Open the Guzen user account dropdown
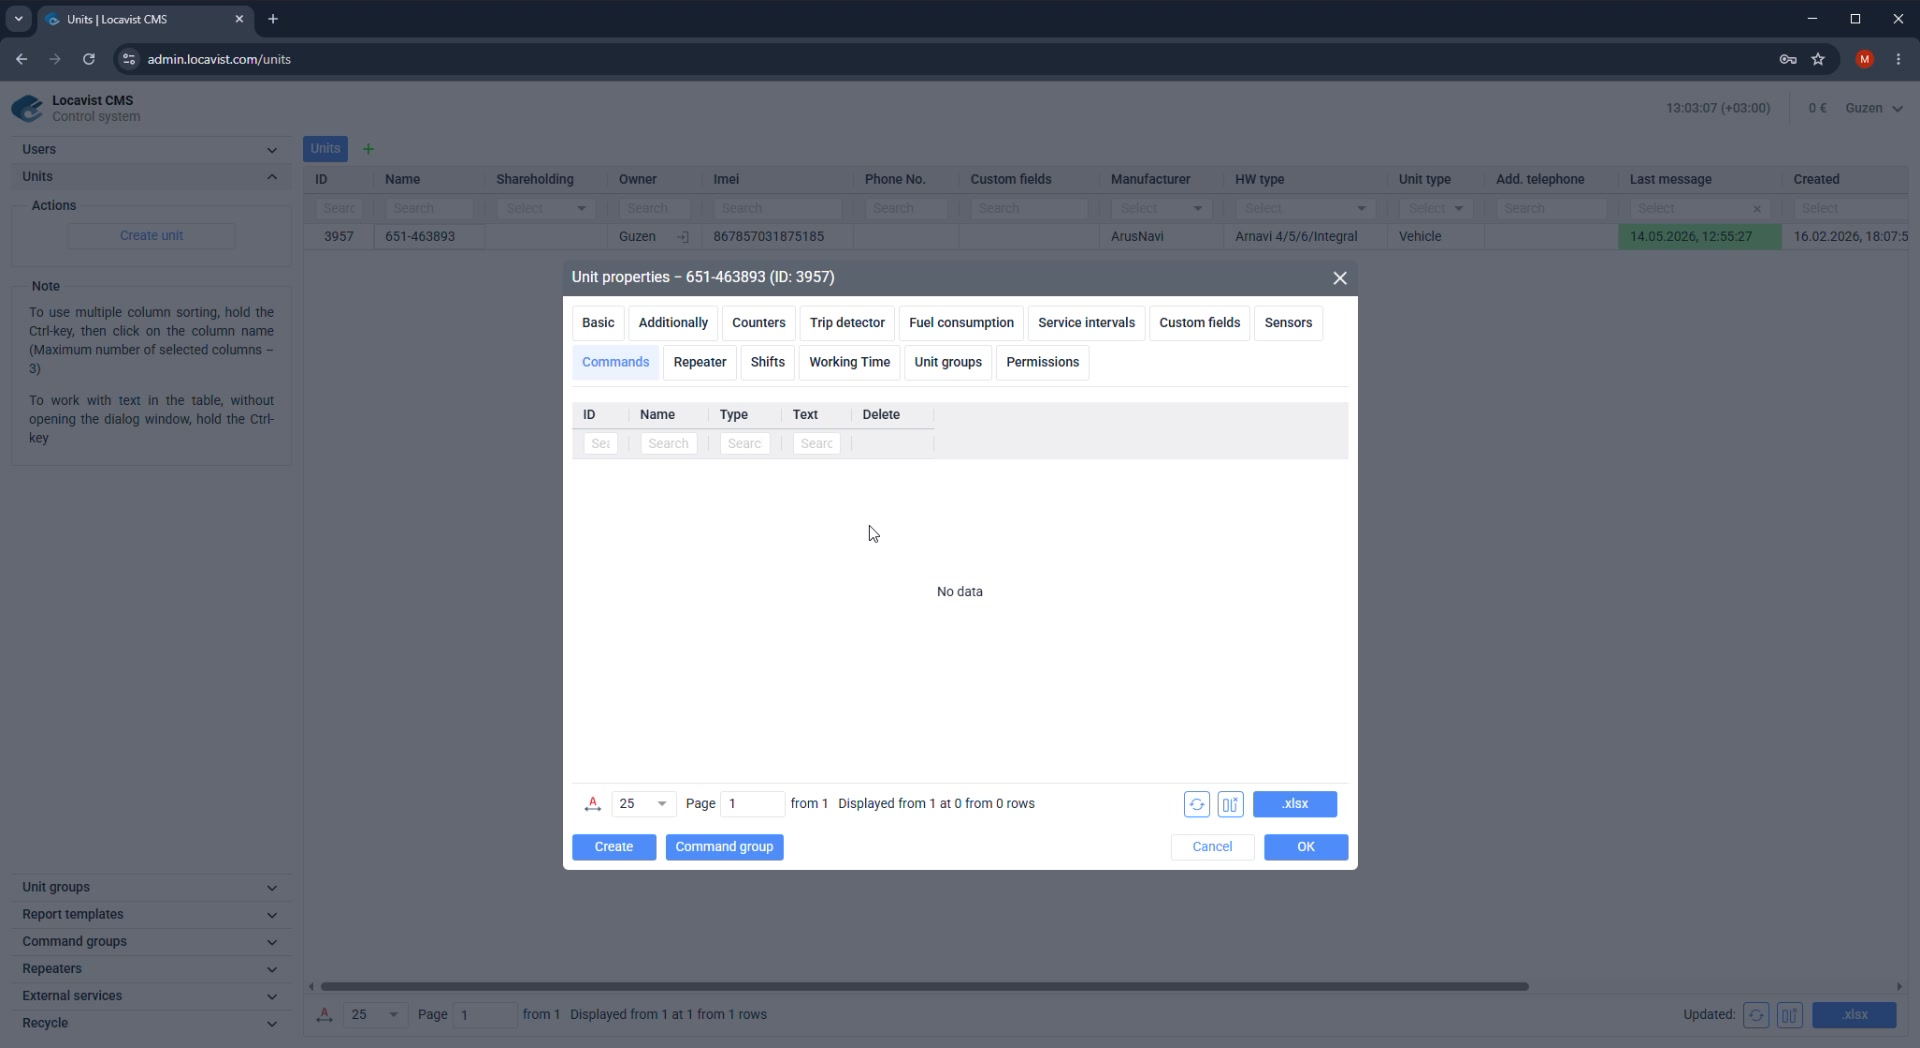The image size is (1920, 1048). [x=1874, y=108]
